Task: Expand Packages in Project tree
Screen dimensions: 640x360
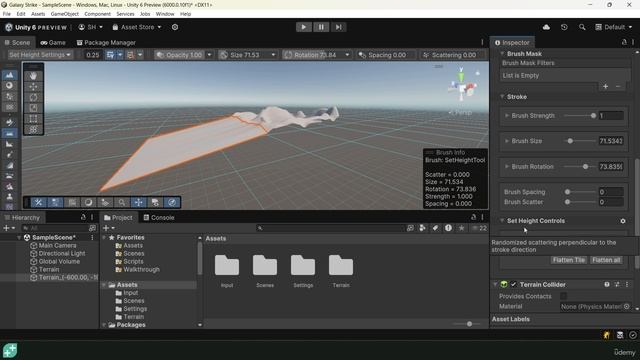Action: coord(104,325)
